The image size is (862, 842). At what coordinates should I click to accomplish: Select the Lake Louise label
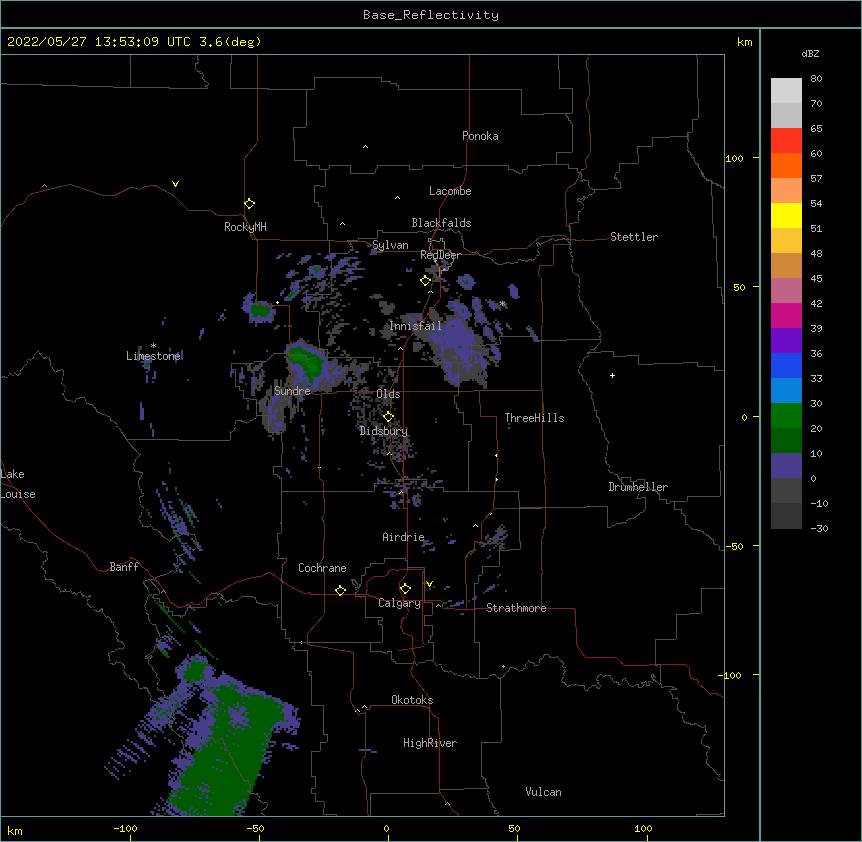click(x=18, y=484)
